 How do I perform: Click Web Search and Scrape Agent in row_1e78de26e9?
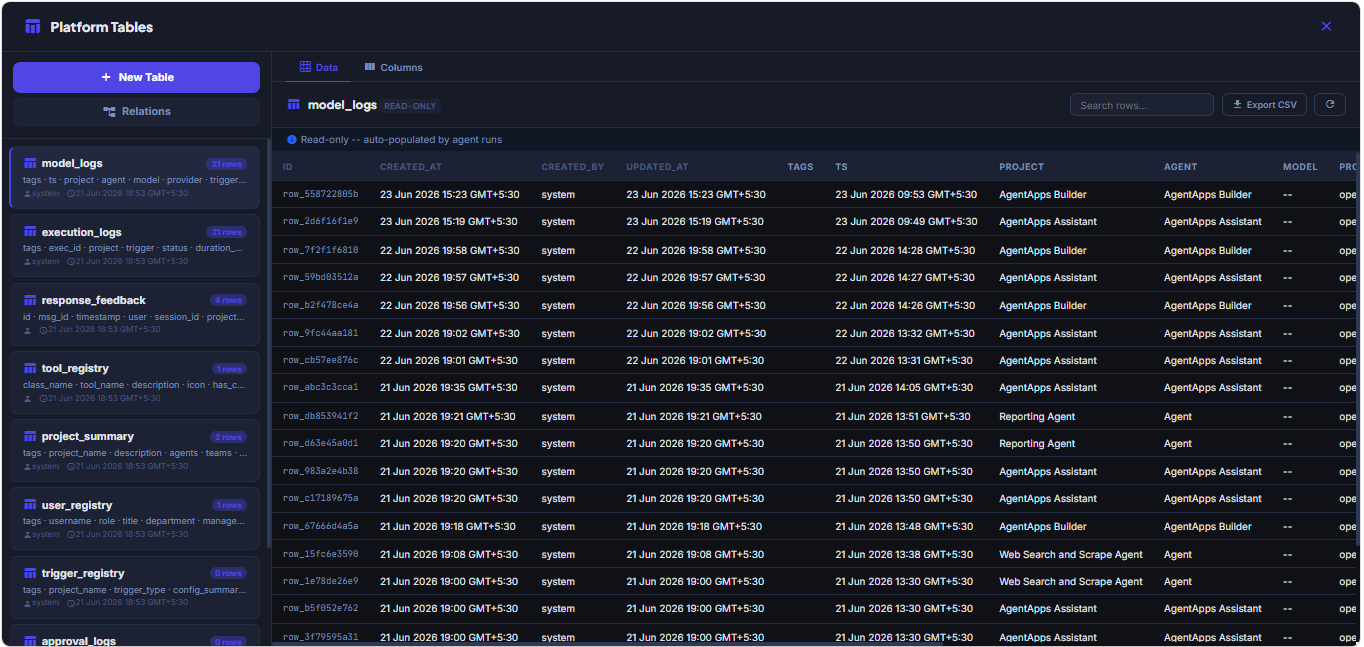[x=1071, y=581]
